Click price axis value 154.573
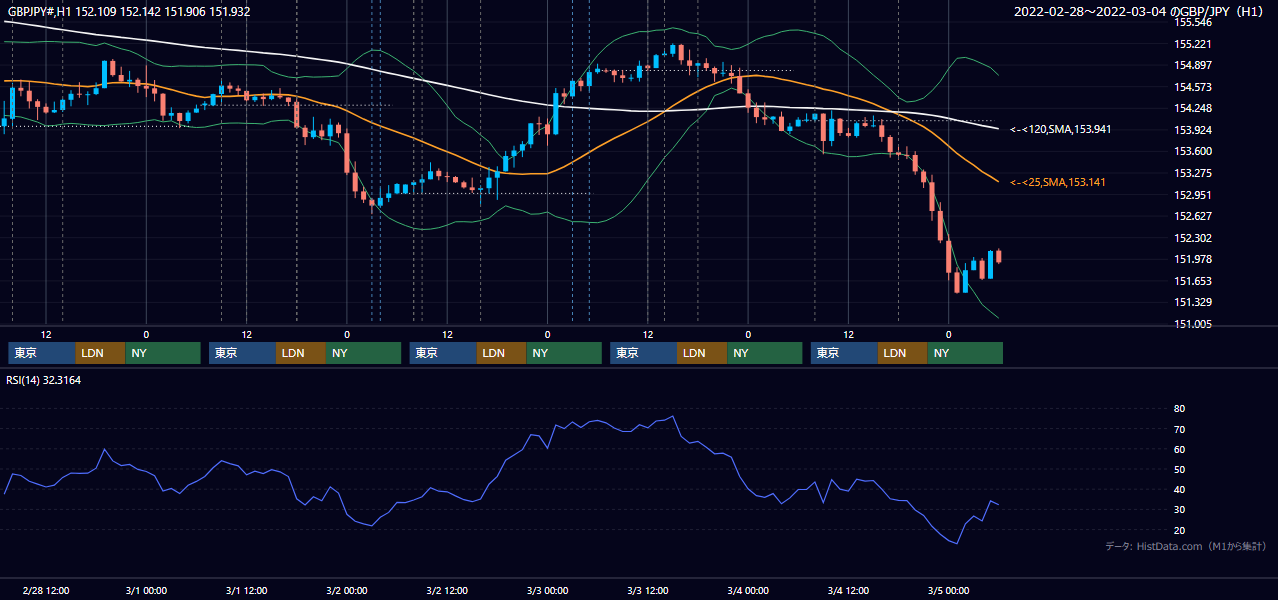1278x600 pixels. 1192,87
